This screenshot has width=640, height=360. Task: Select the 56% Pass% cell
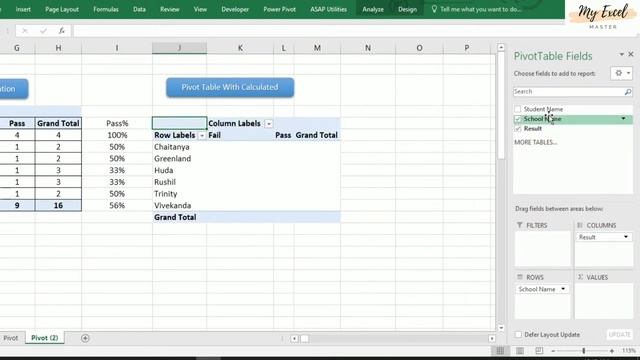pyautogui.click(x=117, y=206)
